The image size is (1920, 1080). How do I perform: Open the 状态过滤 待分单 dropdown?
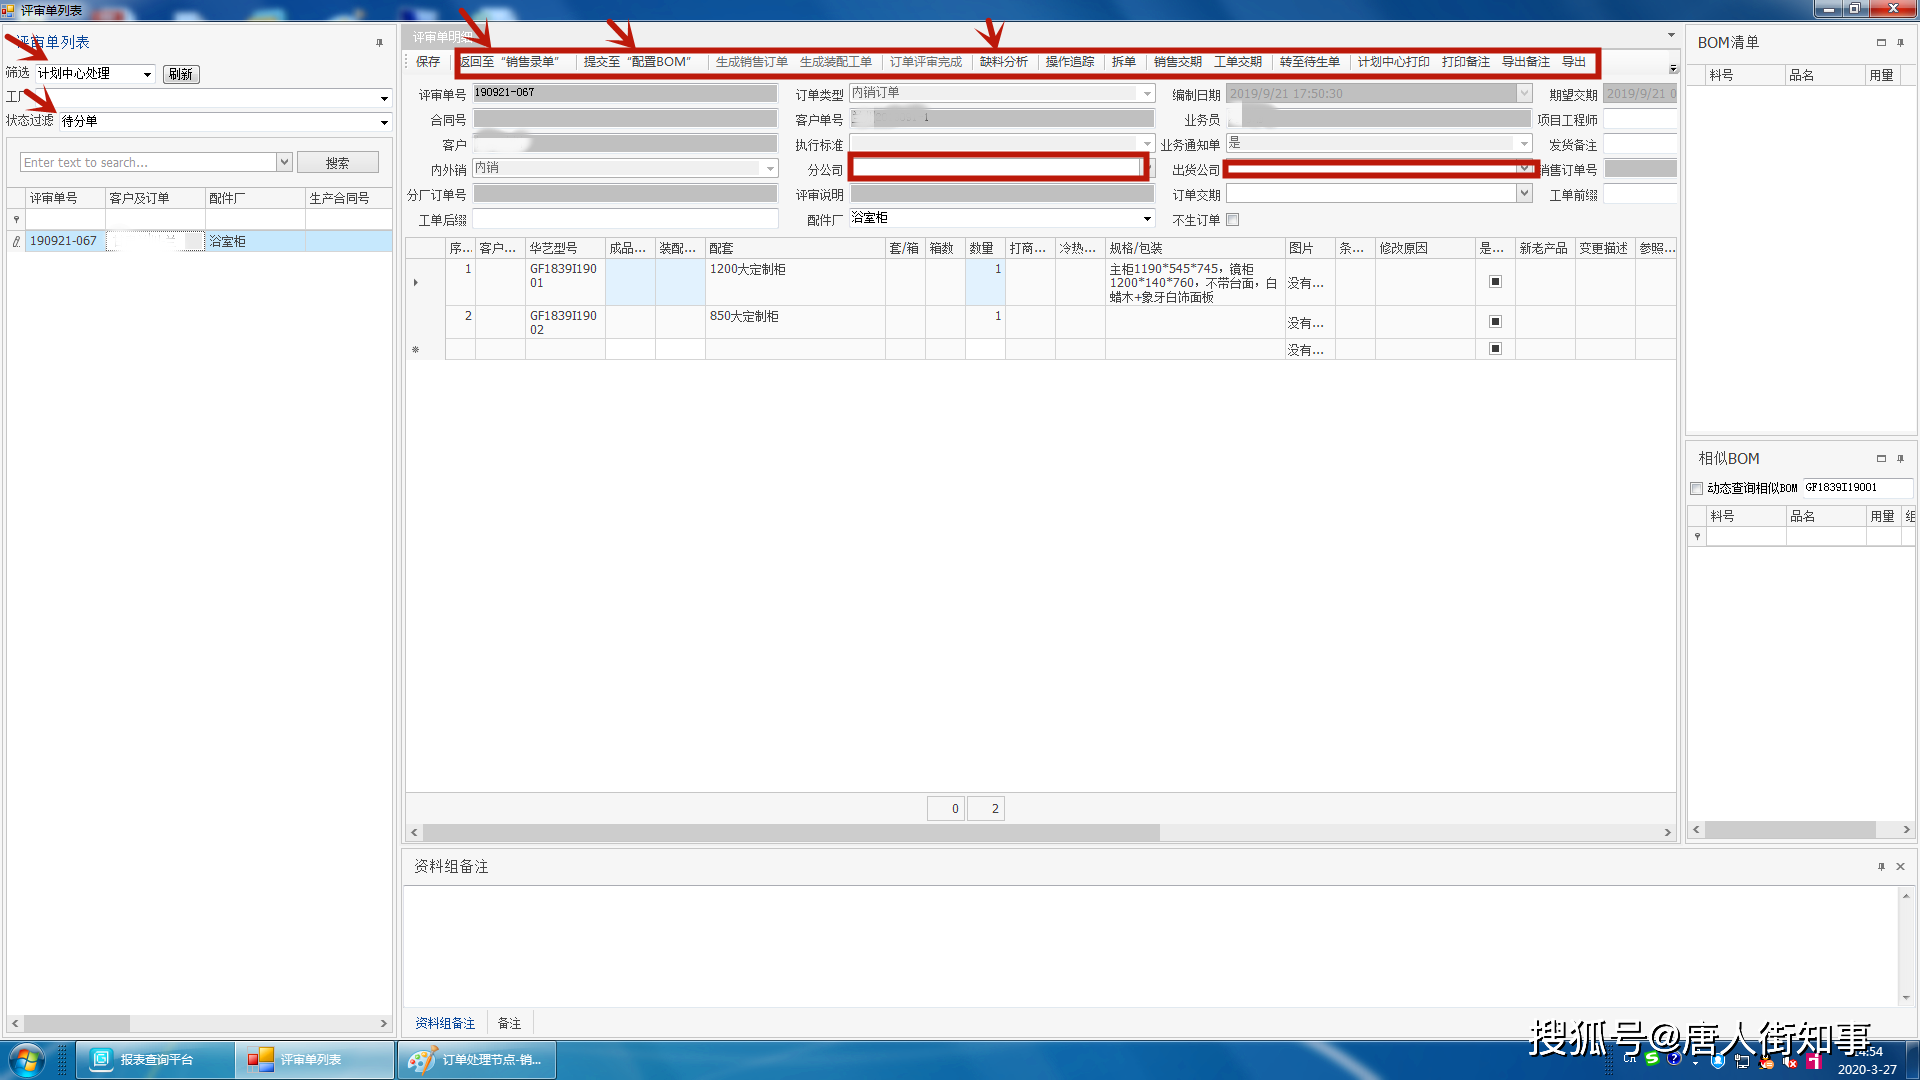tap(384, 122)
